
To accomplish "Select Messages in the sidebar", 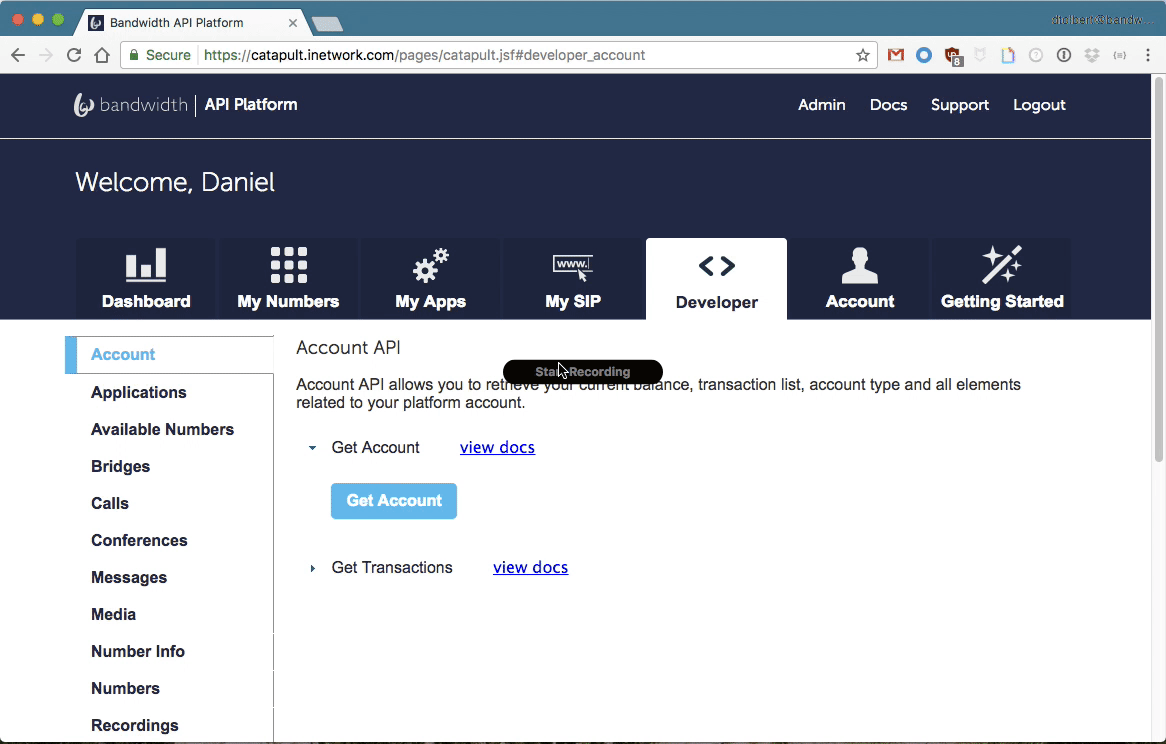I will pyautogui.click(x=129, y=578).
